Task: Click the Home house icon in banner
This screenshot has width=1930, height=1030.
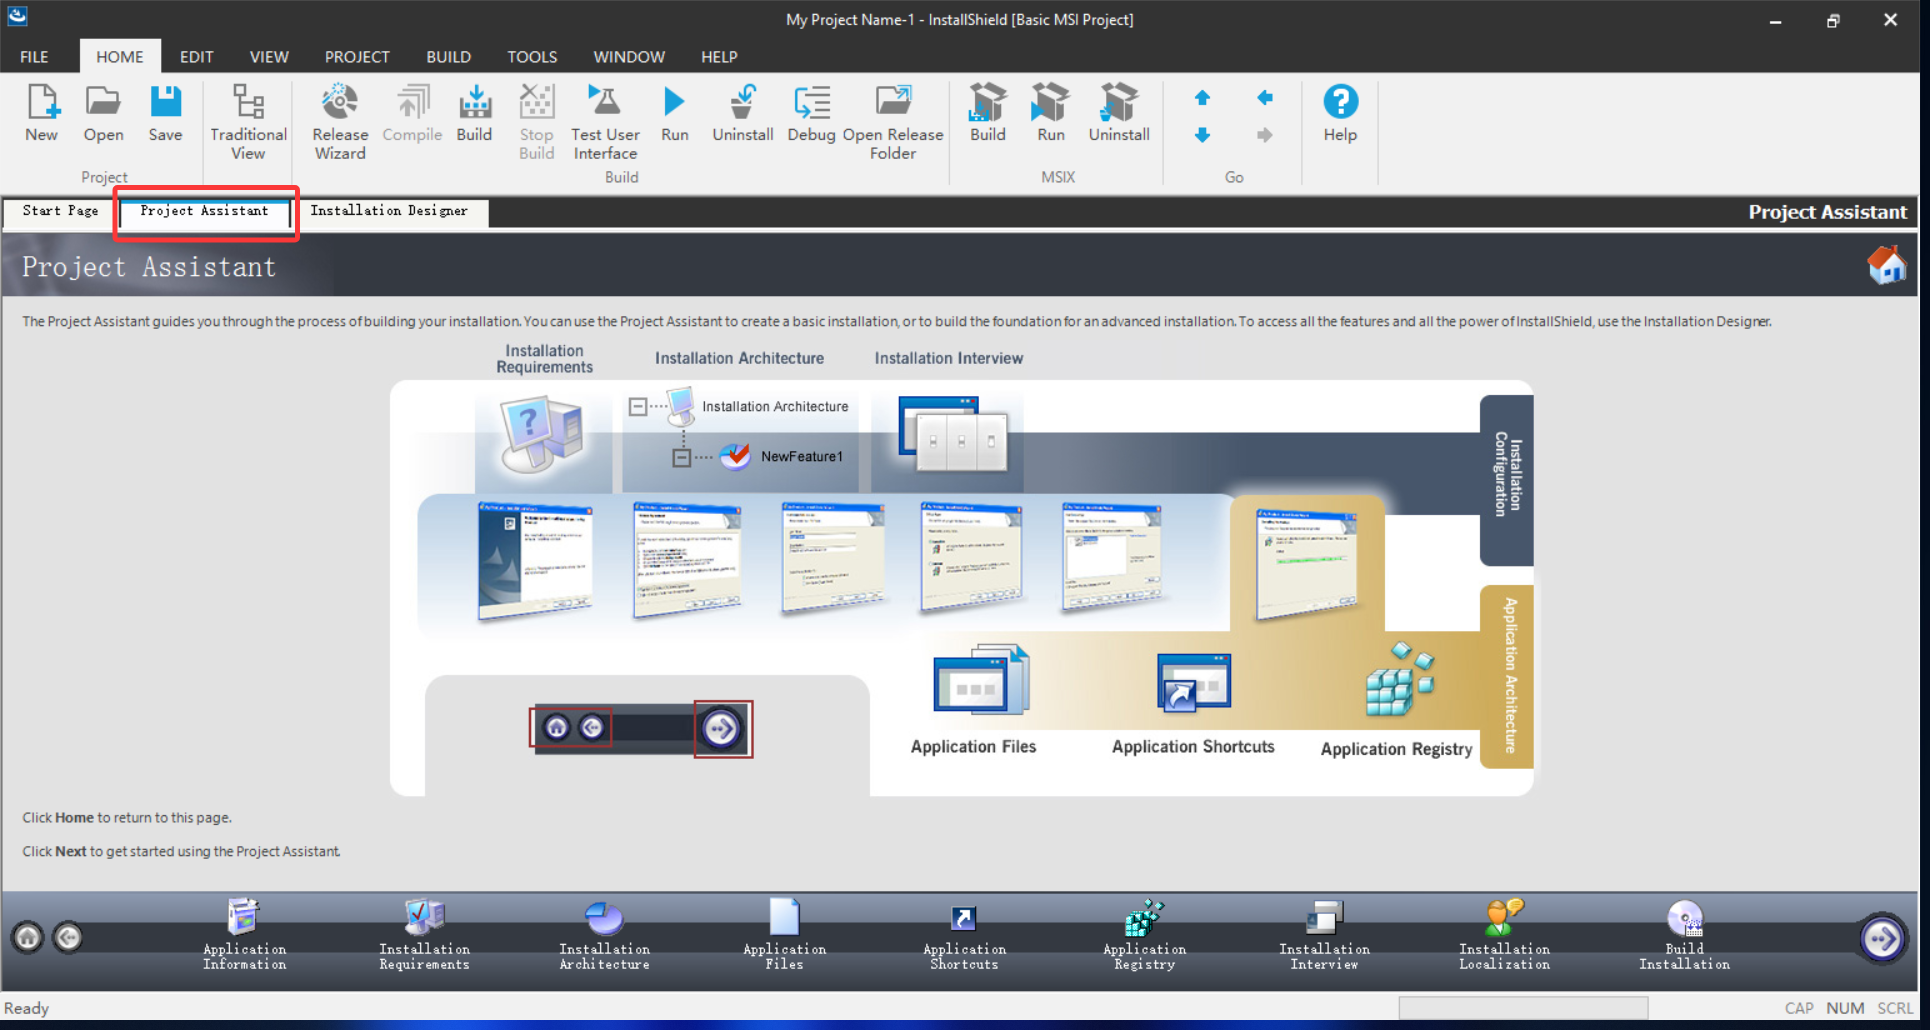Action: 1887,266
